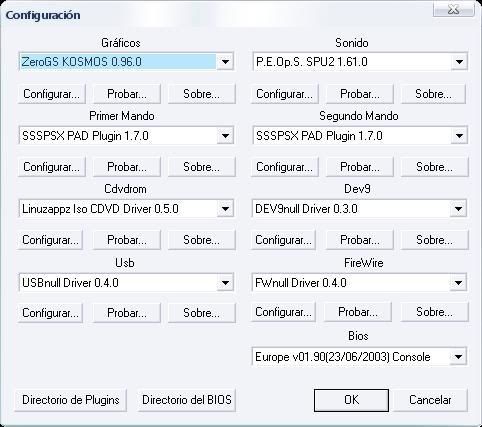Click the Directorio del BIOS button
Viewport: 482px width, 427px height.
coord(187,400)
